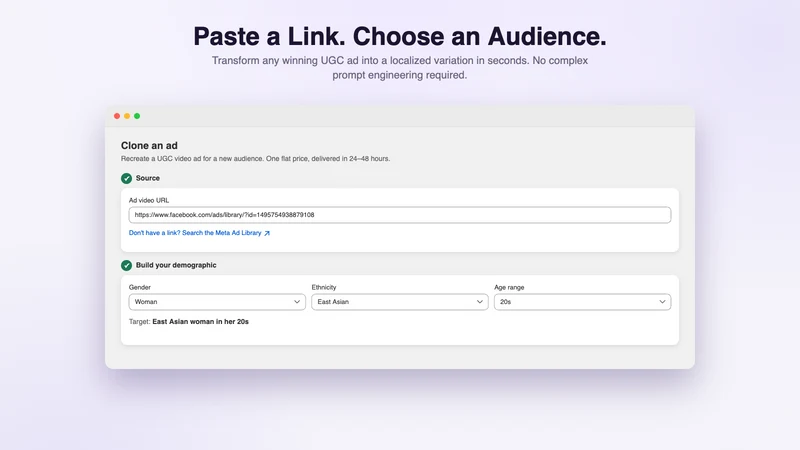Click the 'Ethnicity' field label
Viewport: 800px width, 450px height.
324,287
